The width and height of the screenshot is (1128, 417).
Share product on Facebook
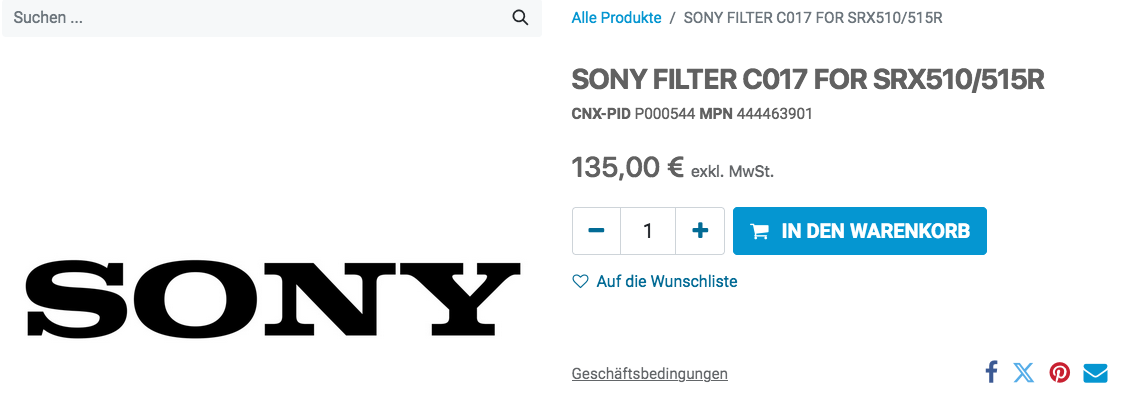tap(991, 373)
